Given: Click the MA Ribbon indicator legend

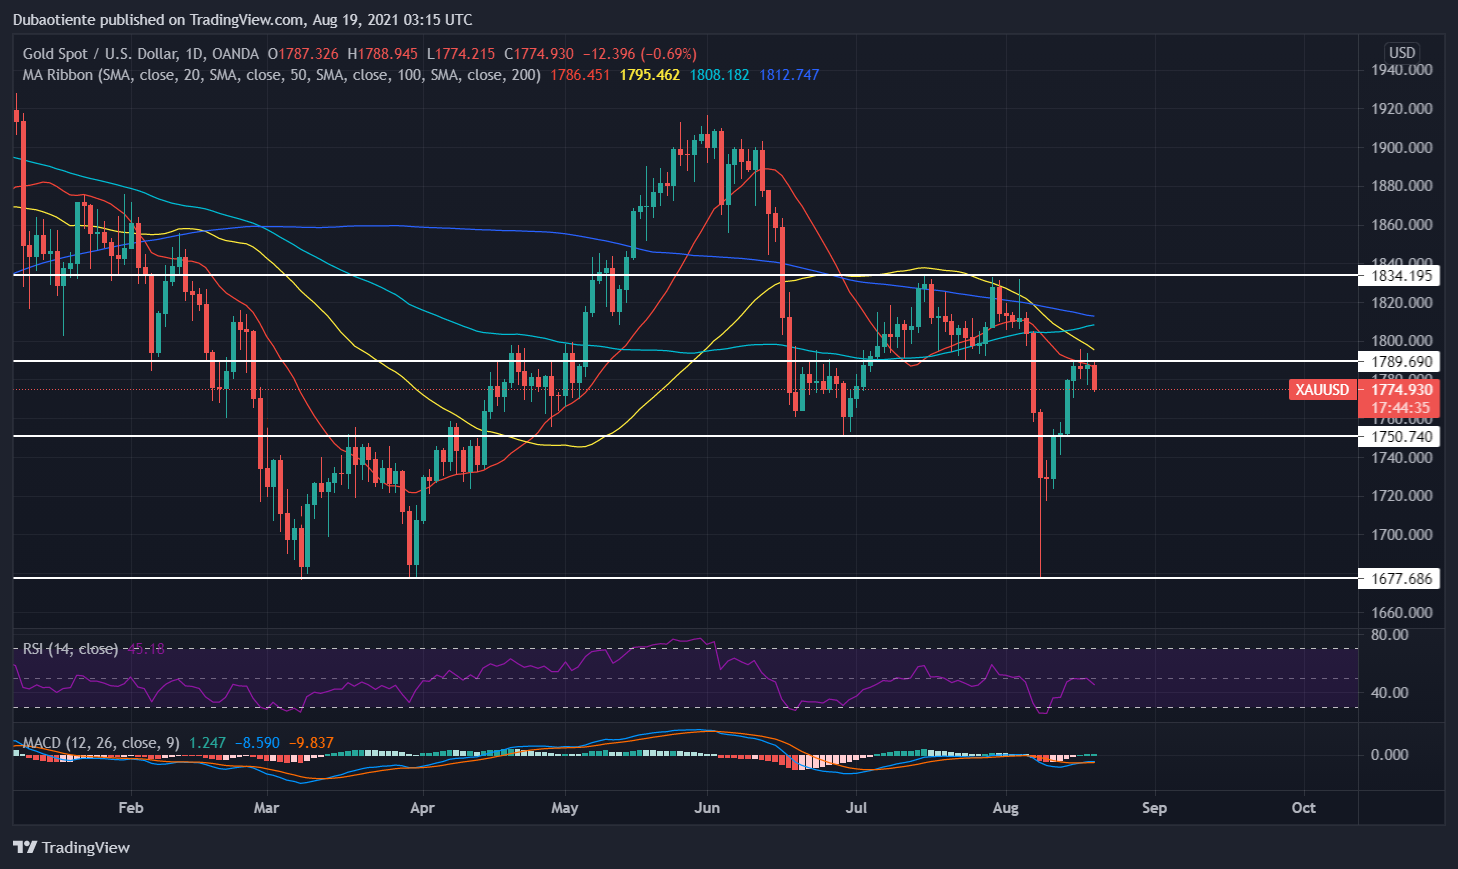Looking at the screenshot, I should (x=282, y=75).
